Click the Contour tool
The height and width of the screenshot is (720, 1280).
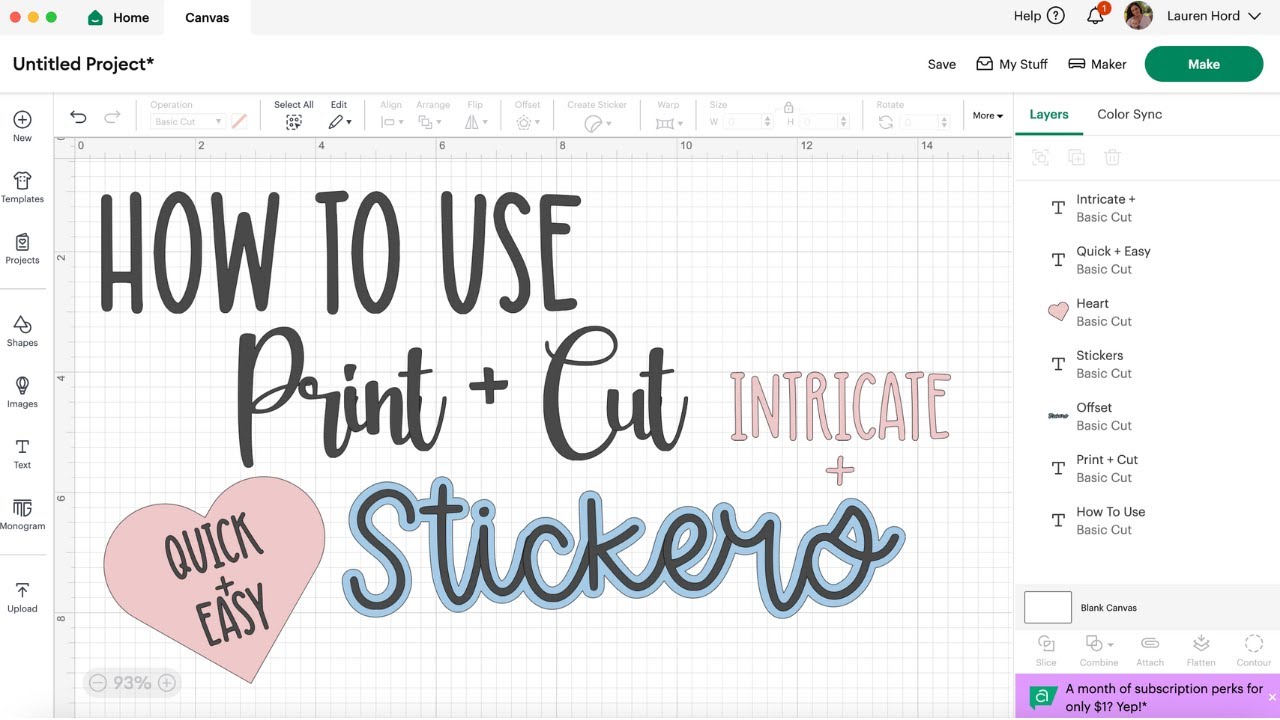tap(1253, 650)
